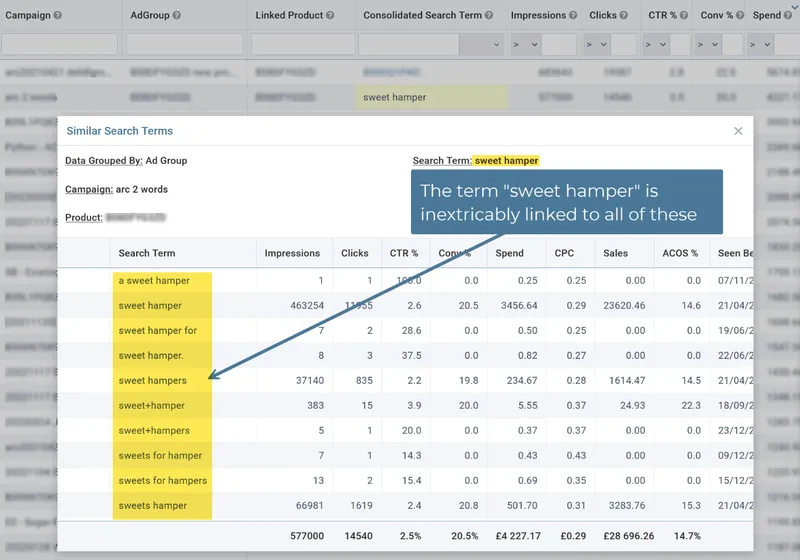
Task: Open the Impressions comparison operator dropdown
Action: (523, 45)
